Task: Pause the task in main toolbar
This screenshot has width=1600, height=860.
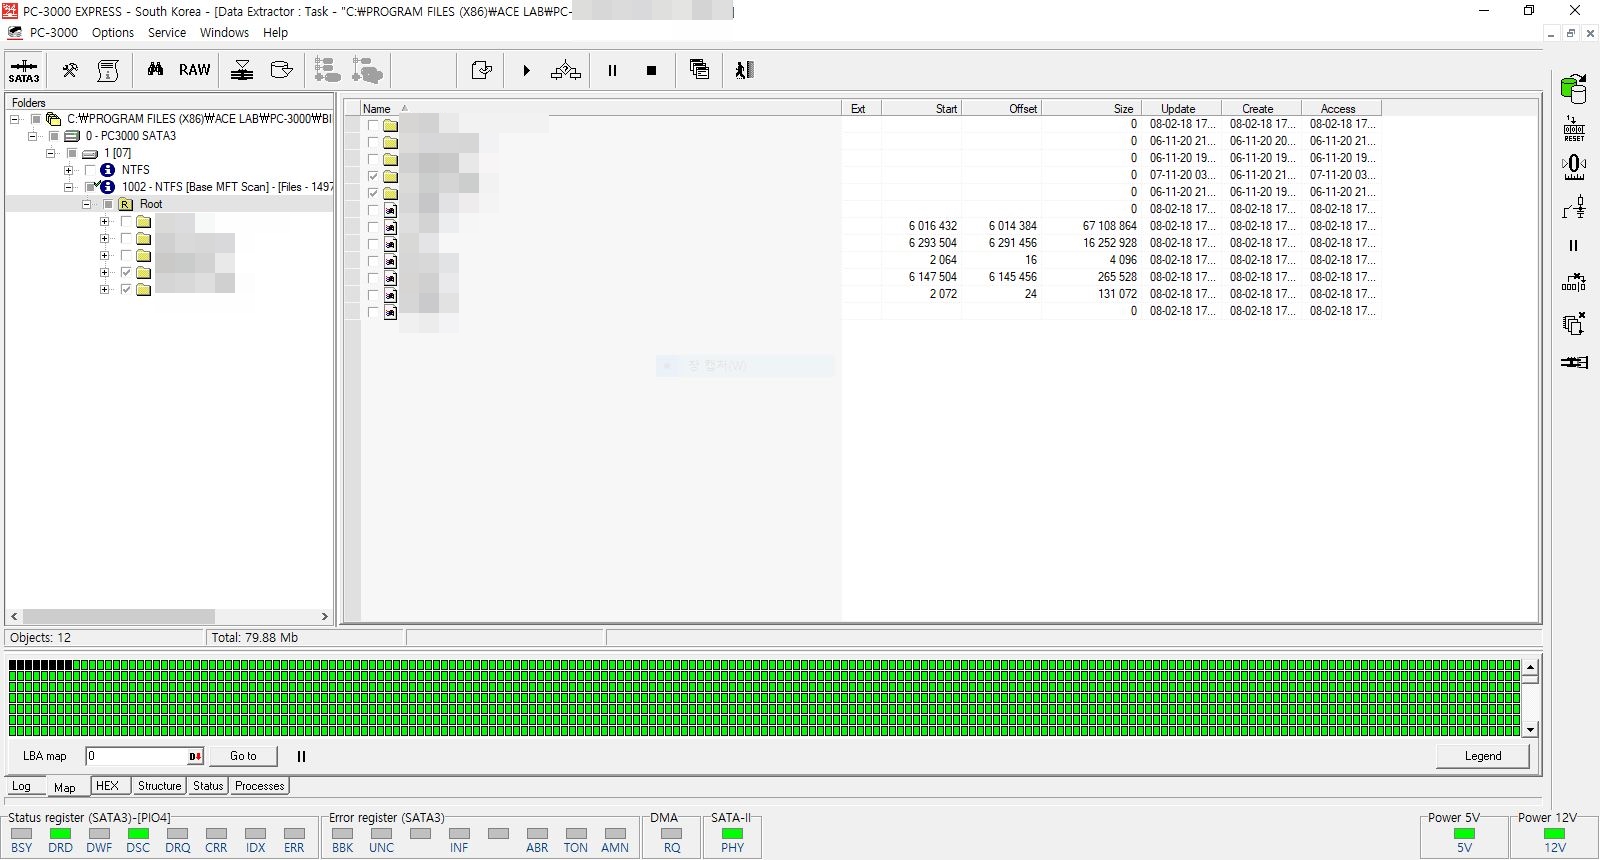Action: tap(612, 71)
